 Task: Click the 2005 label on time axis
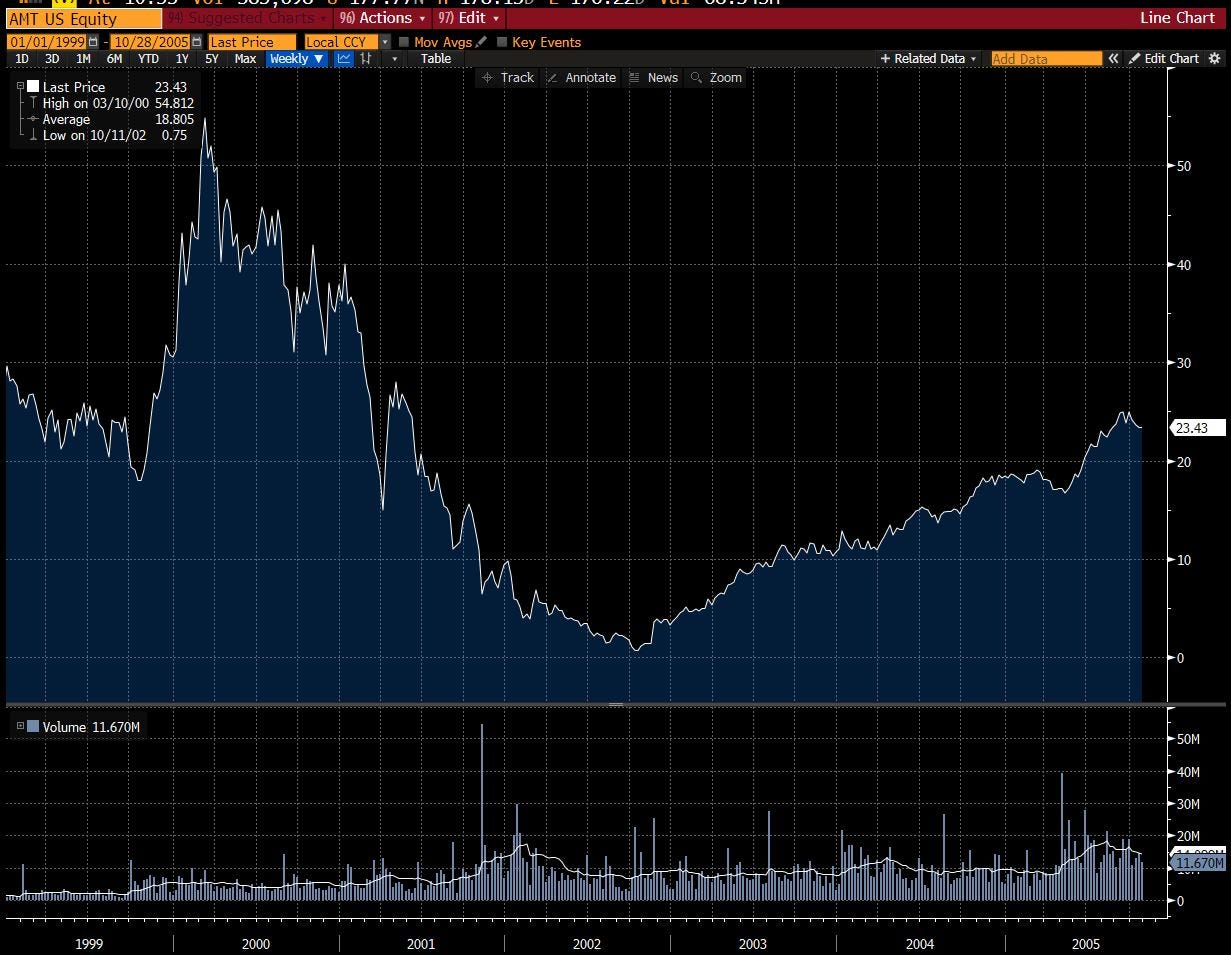(x=1085, y=944)
